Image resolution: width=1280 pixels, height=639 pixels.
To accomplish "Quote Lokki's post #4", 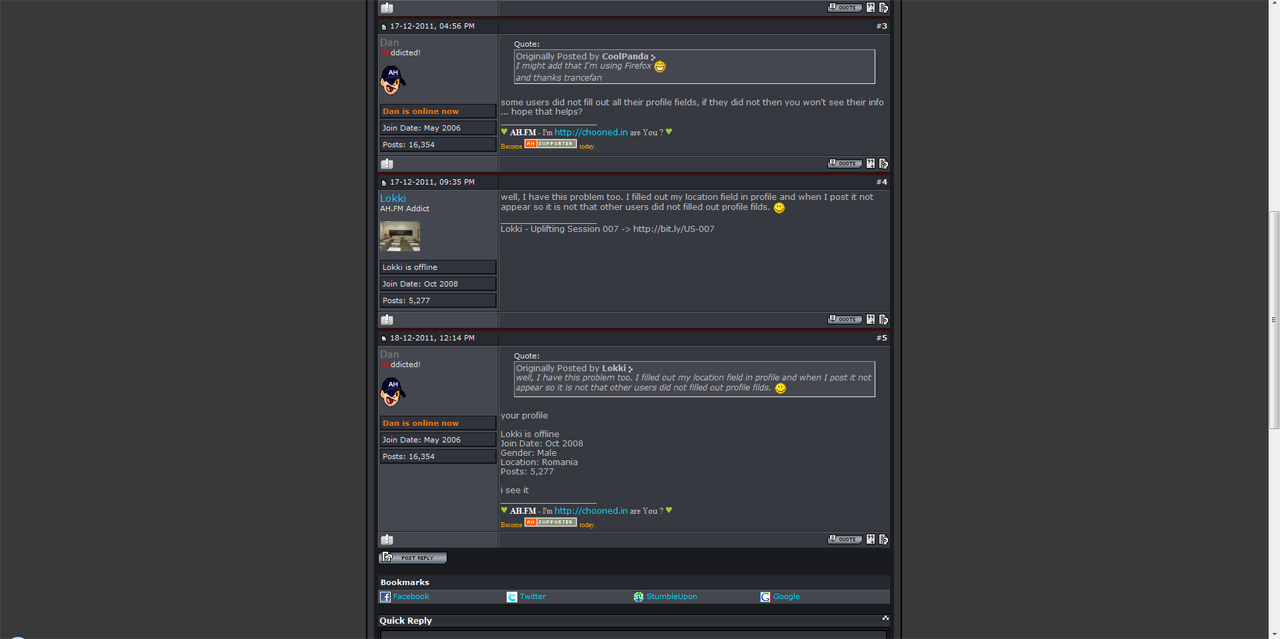I will [845, 320].
